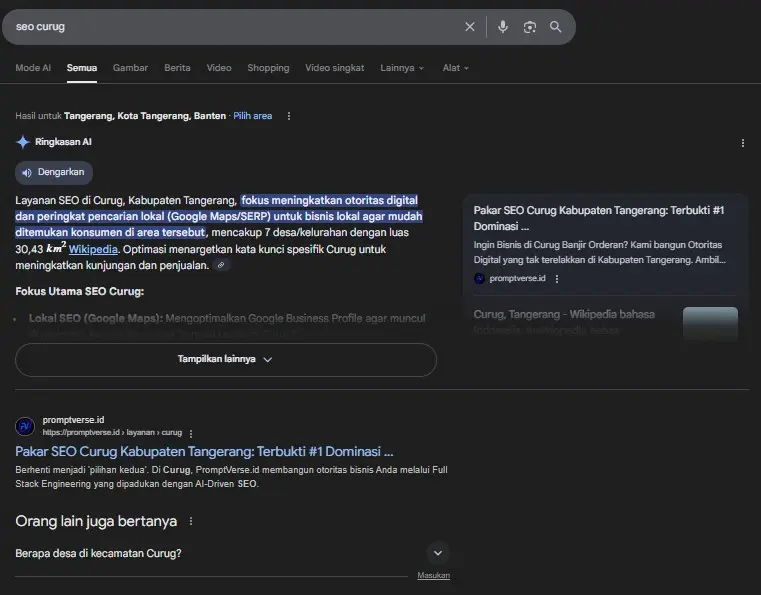Viewport: 761px width, 595px height.
Task: Play the summary with the Dengarkan button
Action: tap(54, 172)
